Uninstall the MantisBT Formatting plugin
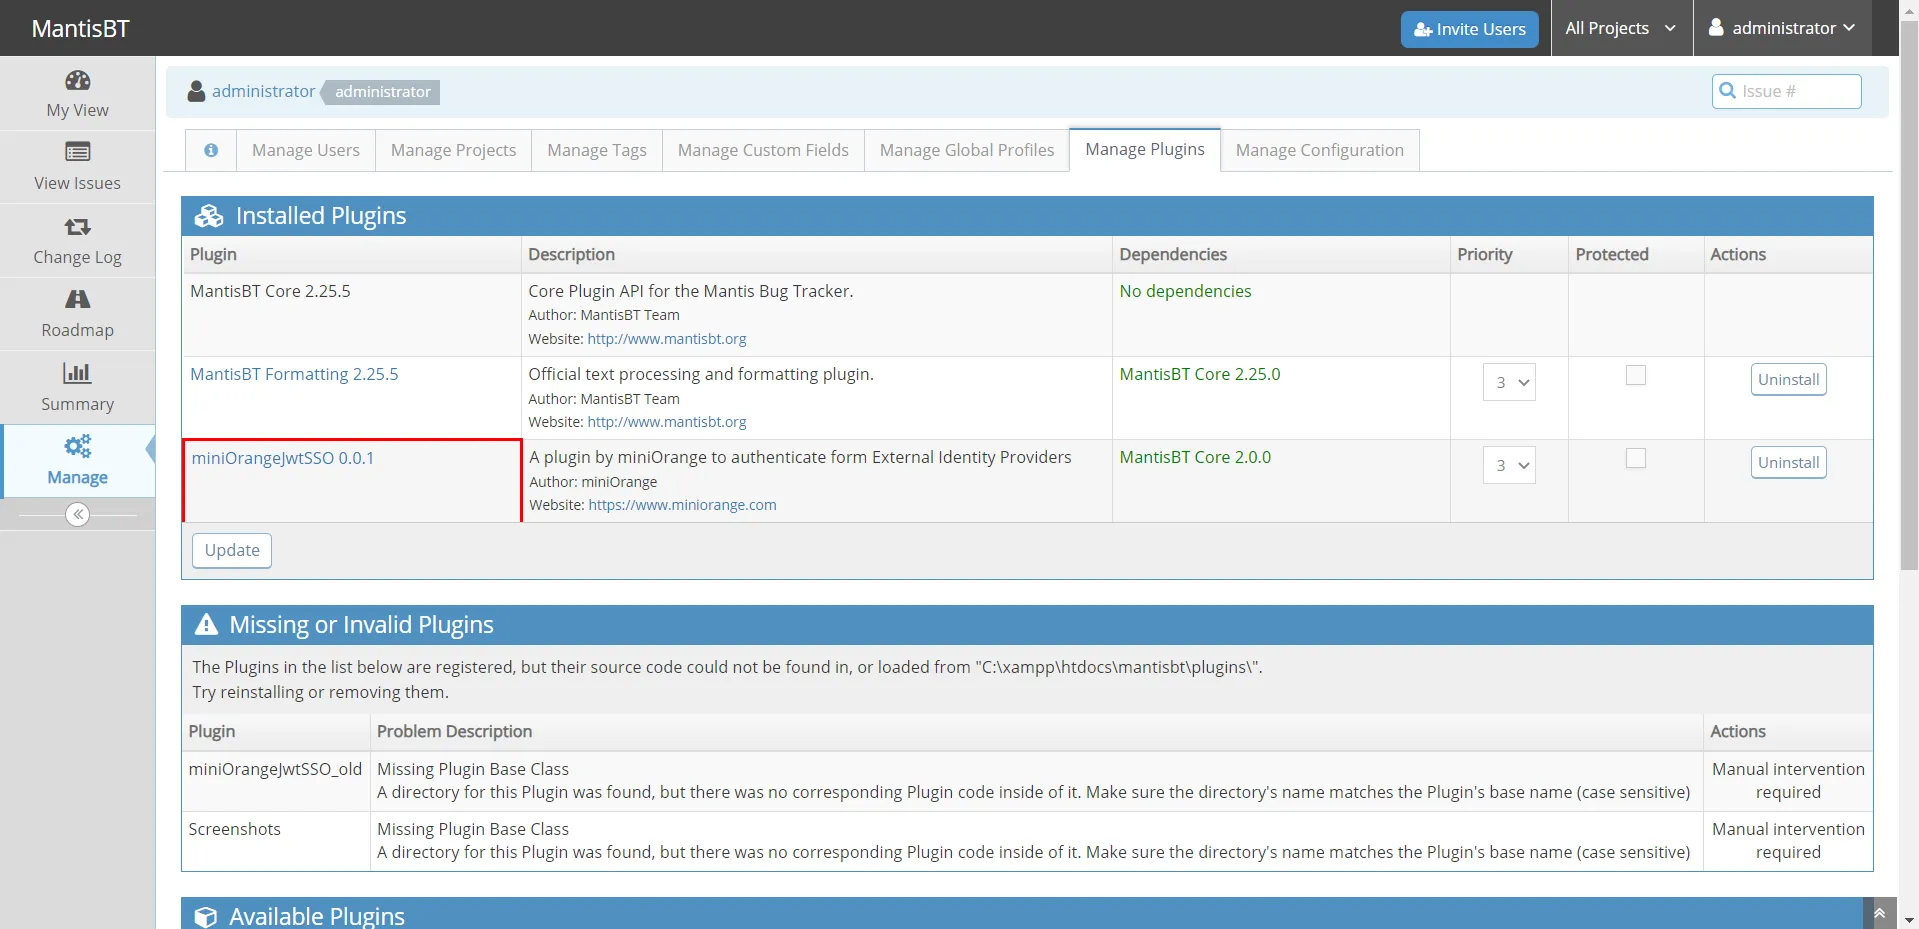 [x=1788, y=379]
